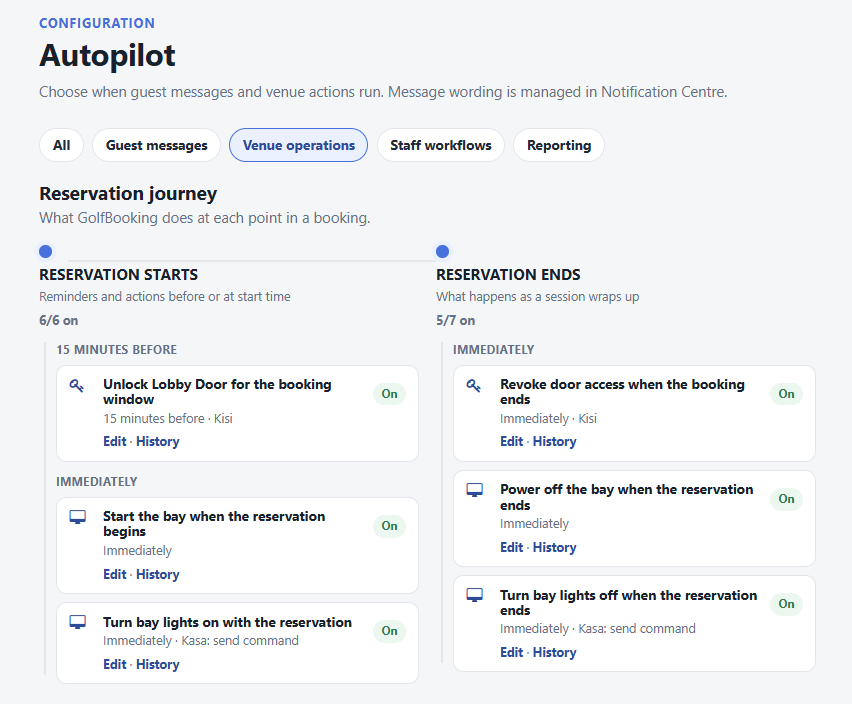The width and height of the screenshot is (852, 704).
Task: Click the RESERVATION STARTS heading
Action: pos(118,275)
